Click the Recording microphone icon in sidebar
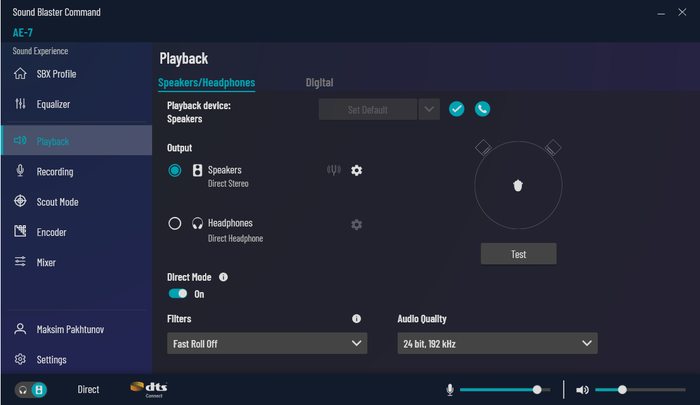Image resolution: width=700 pixels, height=405 pixels. (x=20, y=171)
